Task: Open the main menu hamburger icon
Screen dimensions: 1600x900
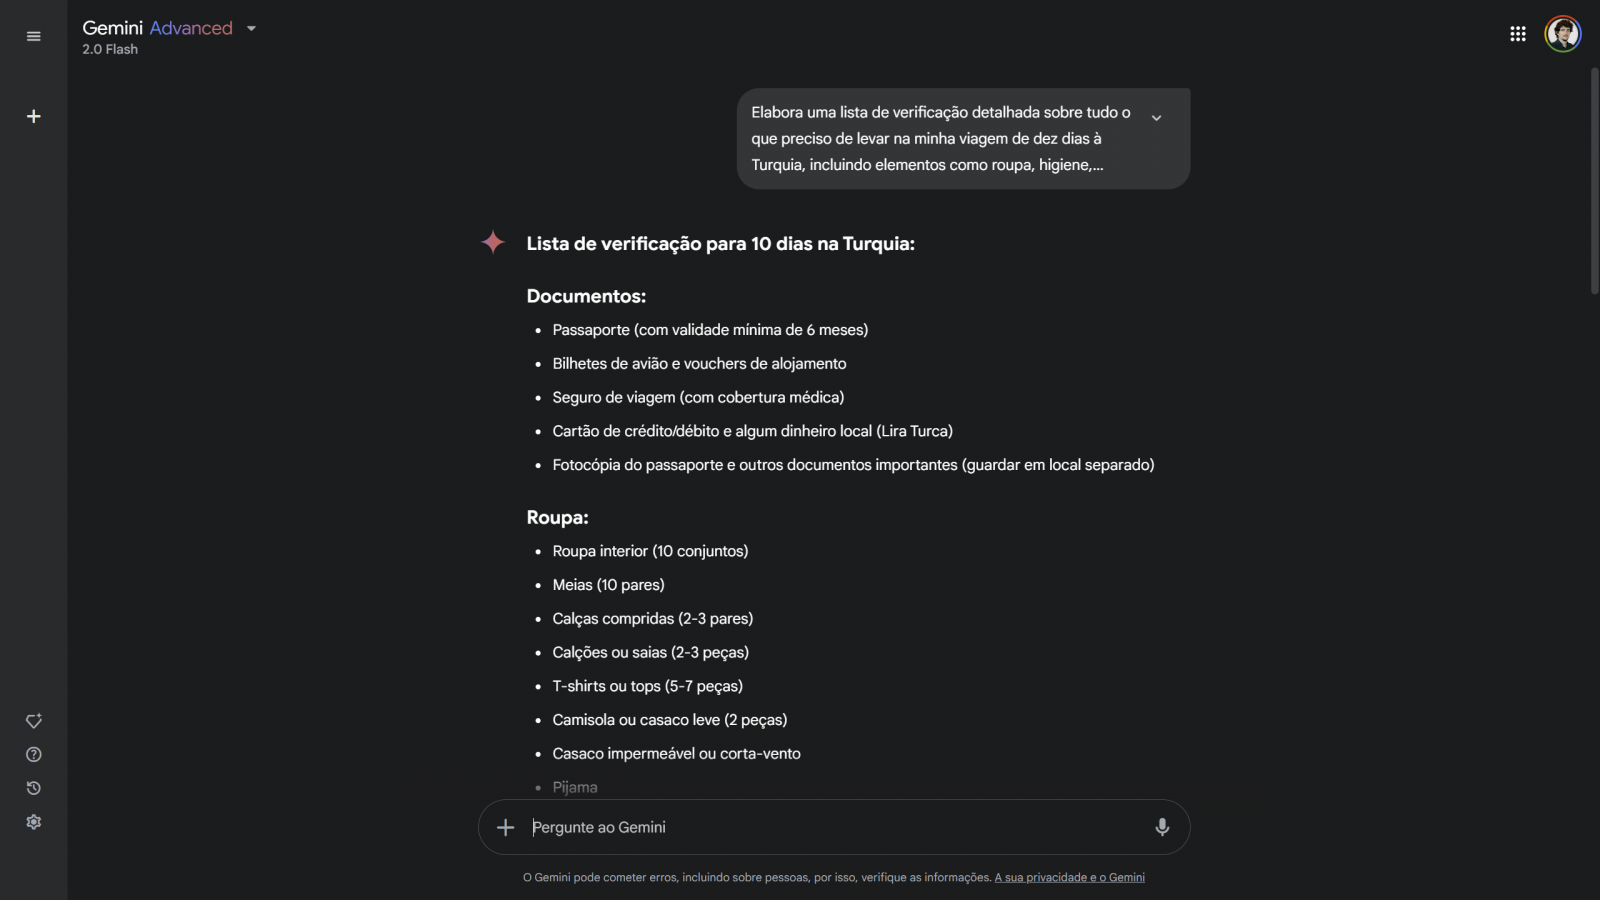Action: click(34, 37)
